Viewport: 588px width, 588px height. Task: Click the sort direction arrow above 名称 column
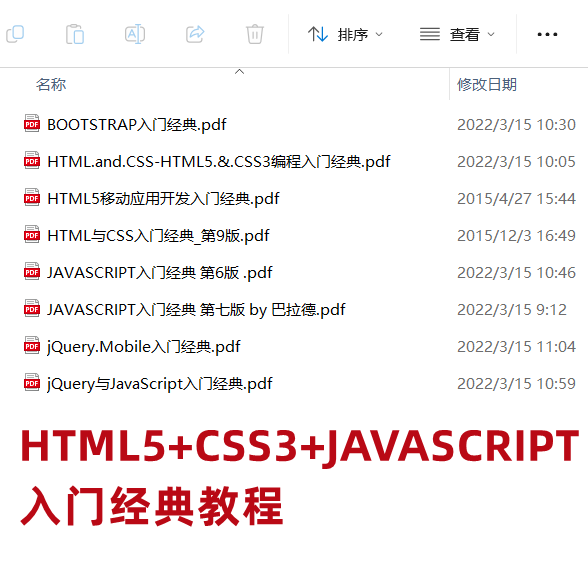pos(239,72)
